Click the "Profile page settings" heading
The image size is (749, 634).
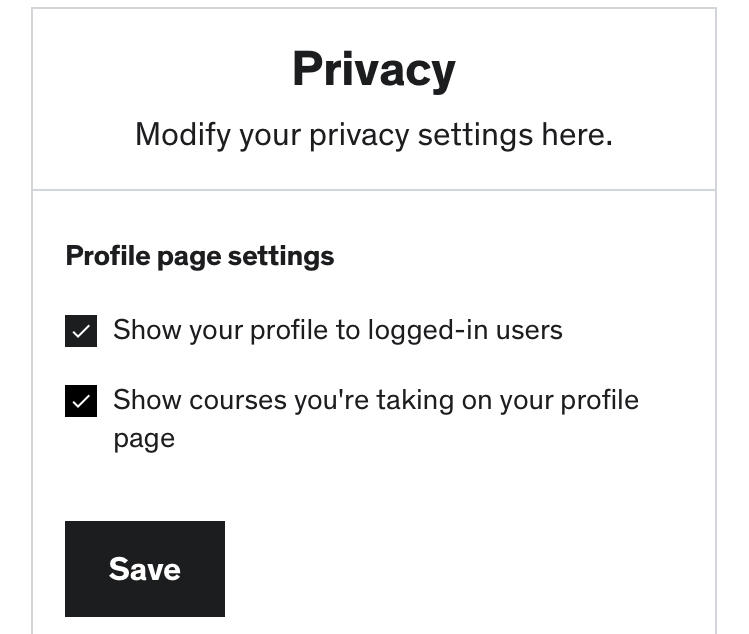tap(200, 256)
